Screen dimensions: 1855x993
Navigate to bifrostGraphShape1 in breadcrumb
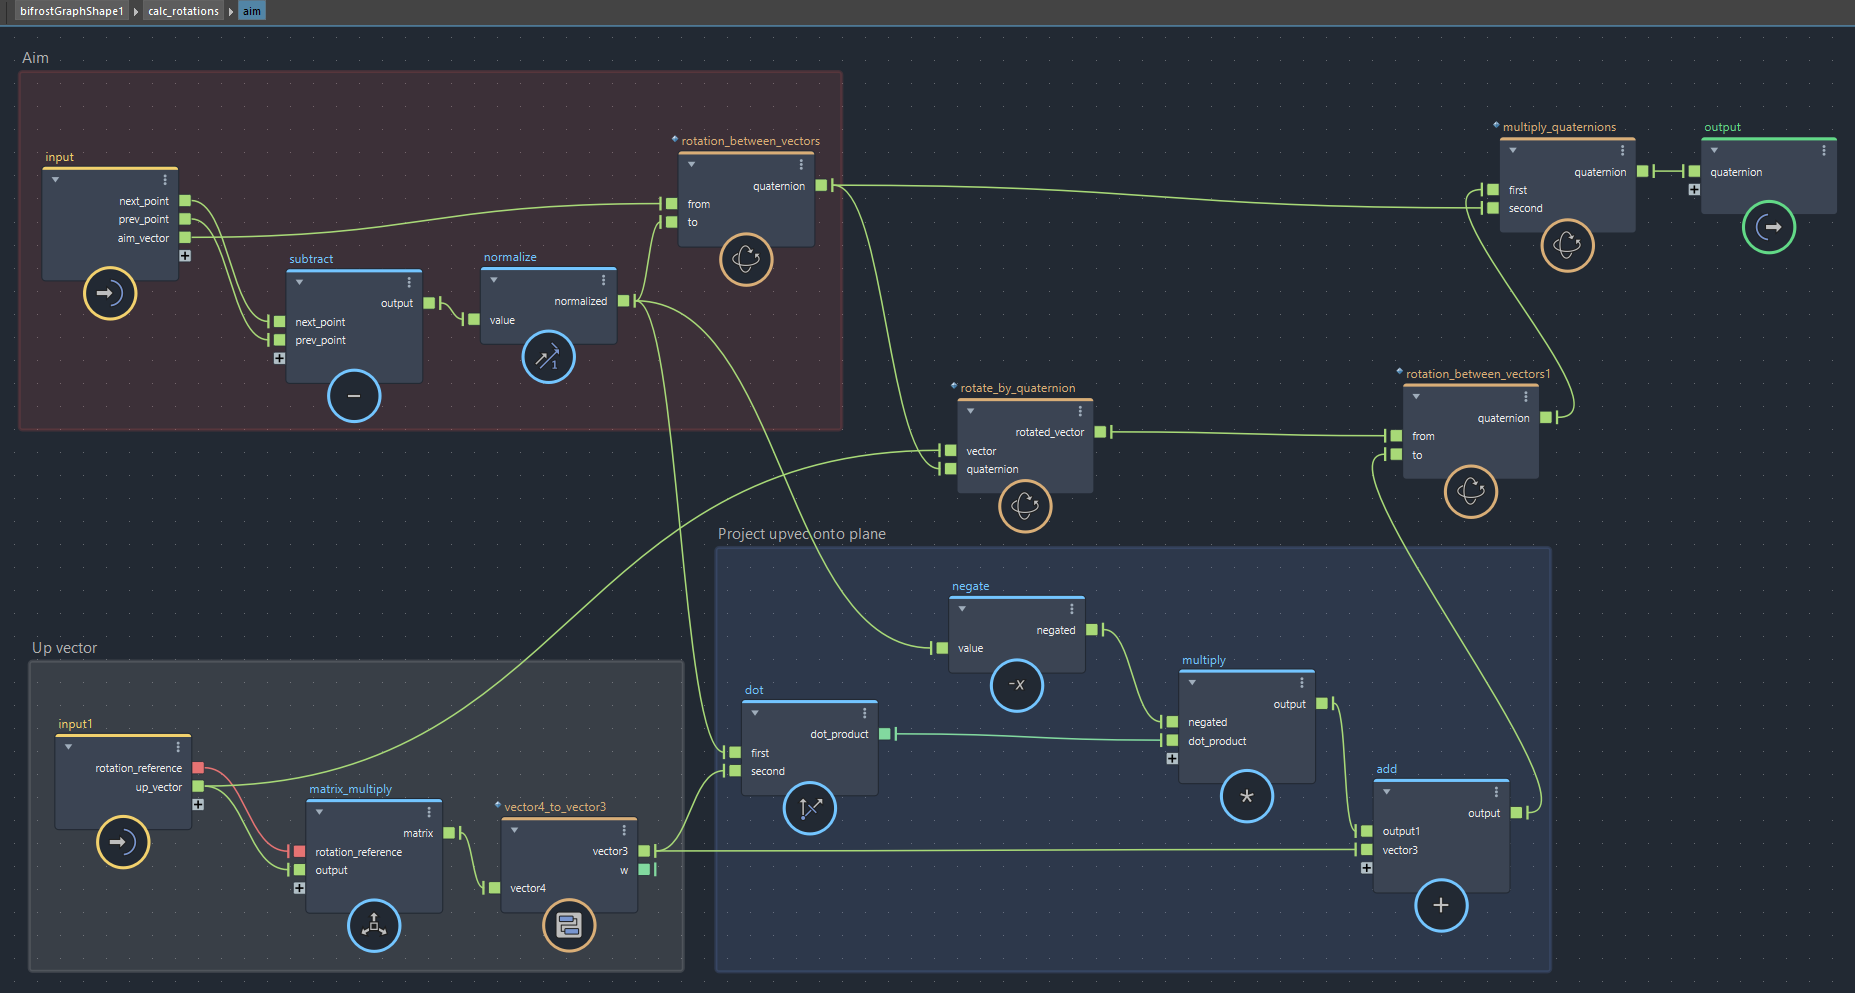(x=71, y=11)
